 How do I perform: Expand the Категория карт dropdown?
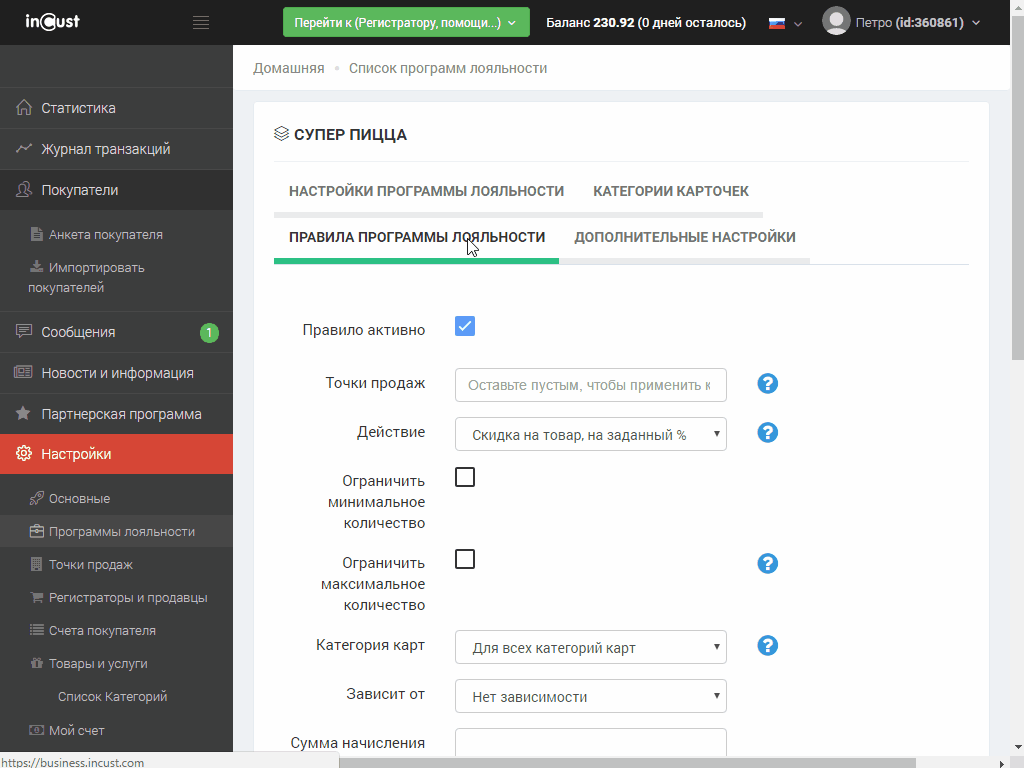pos(590,647)
